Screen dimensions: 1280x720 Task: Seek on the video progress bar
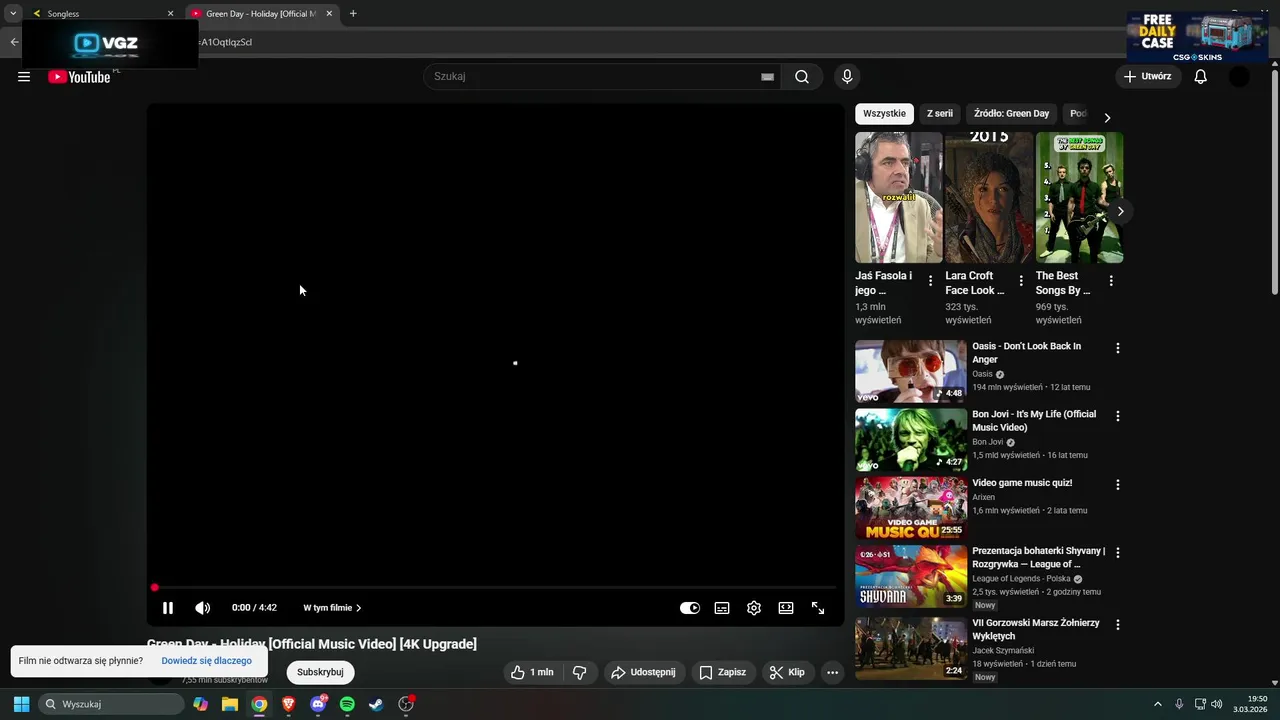pyautogui.click(x=495, y=588)
